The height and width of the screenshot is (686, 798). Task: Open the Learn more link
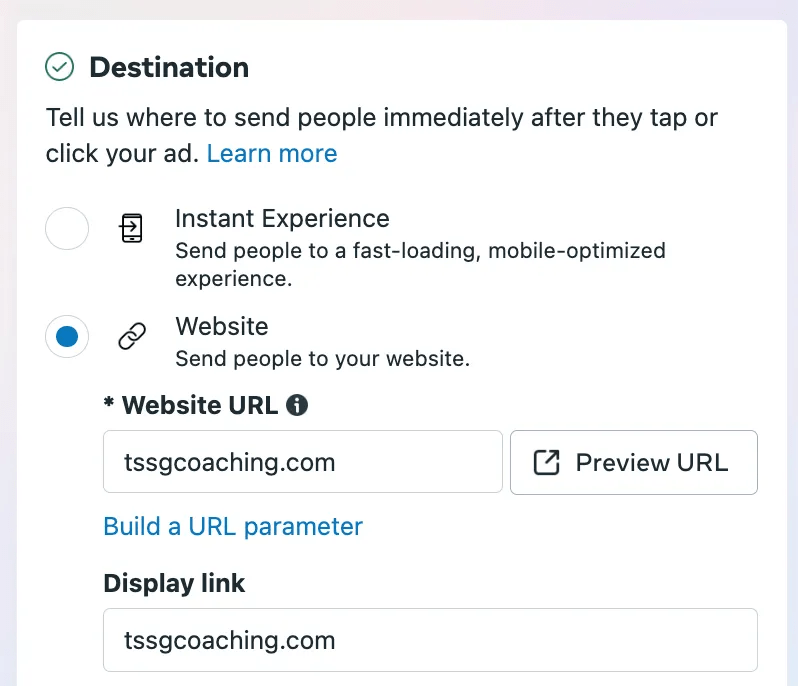point(272,153)
